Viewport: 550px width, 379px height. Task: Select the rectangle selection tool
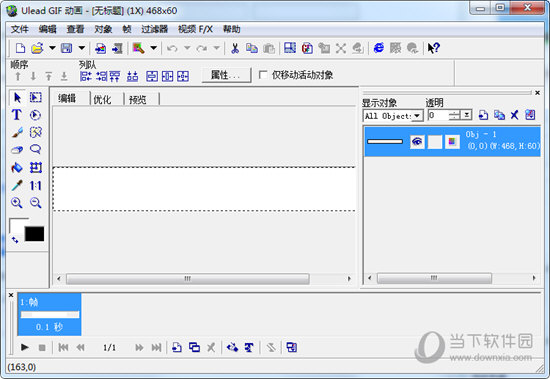(35, 97)
